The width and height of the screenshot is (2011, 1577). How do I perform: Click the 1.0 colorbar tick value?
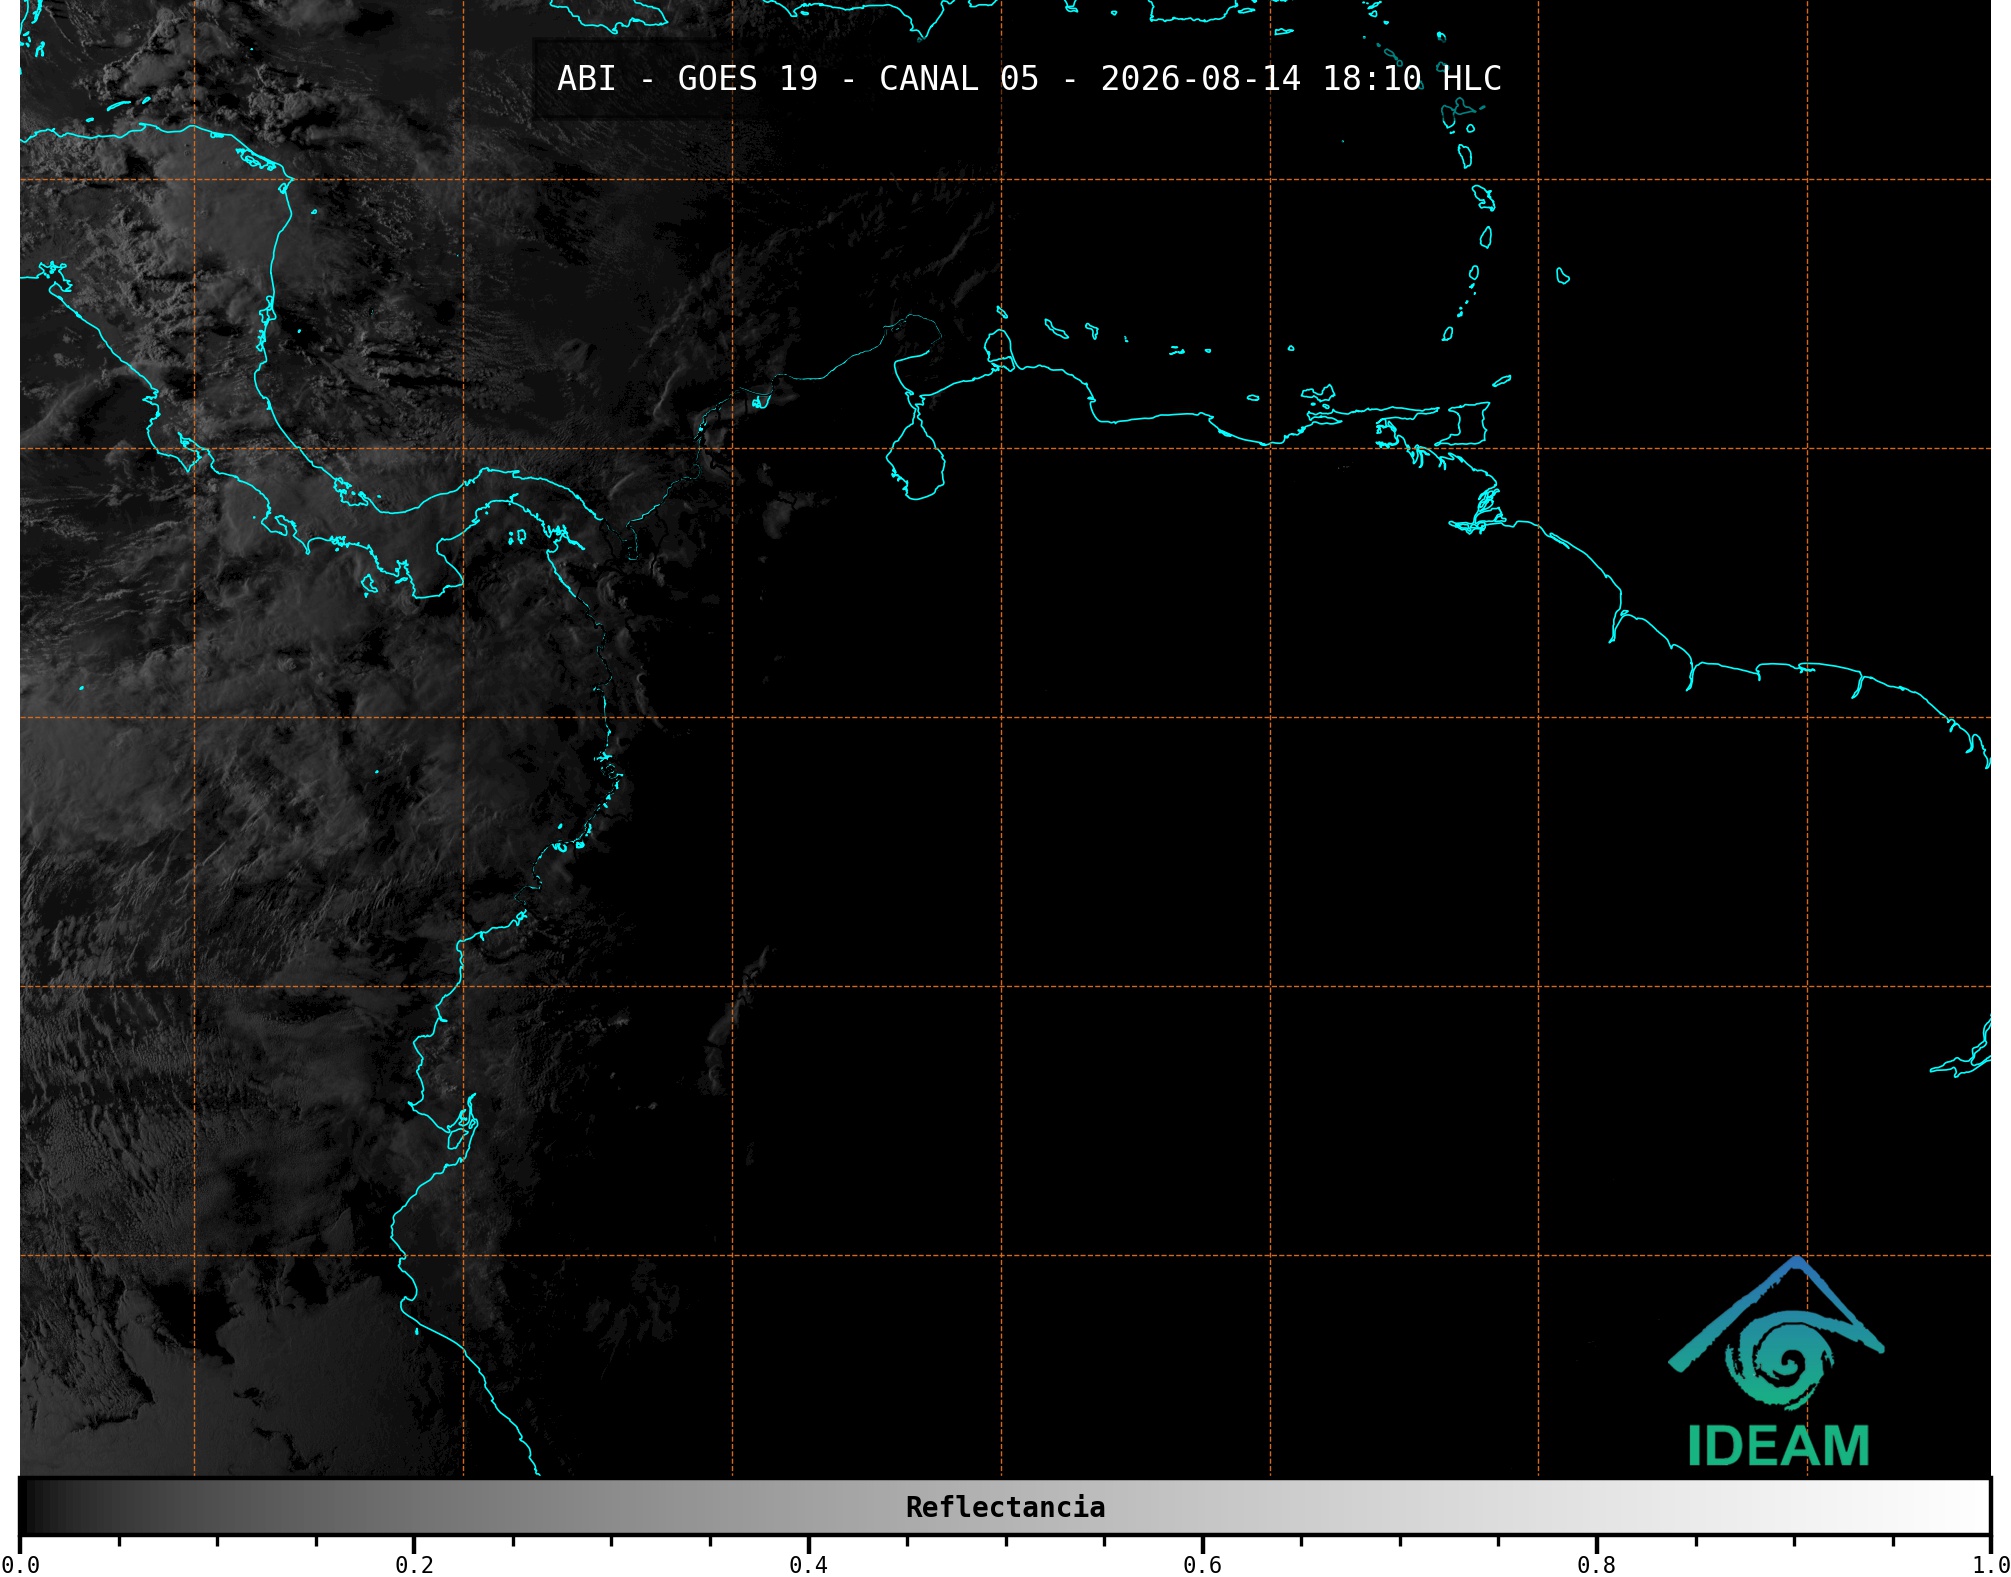click(x=1990, y=1565)
